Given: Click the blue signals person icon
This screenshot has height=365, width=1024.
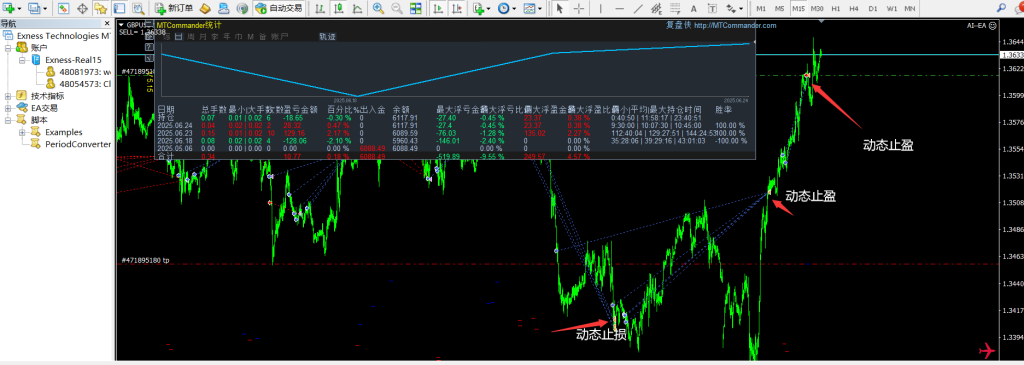Looking at the screenshot, I should (223, 8).
